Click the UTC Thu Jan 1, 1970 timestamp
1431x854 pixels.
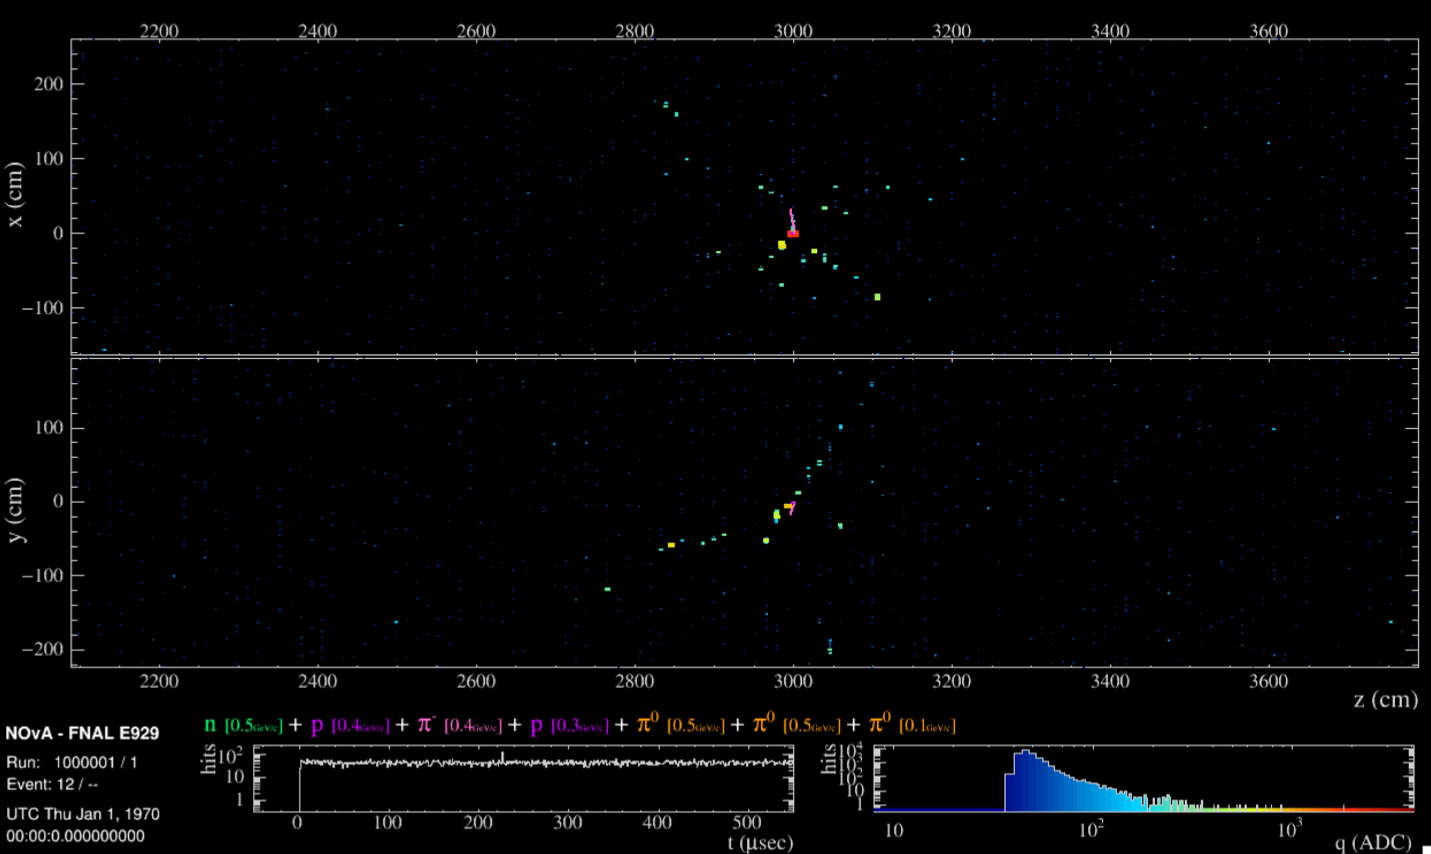pyautogui.click(x=82, y=814)
